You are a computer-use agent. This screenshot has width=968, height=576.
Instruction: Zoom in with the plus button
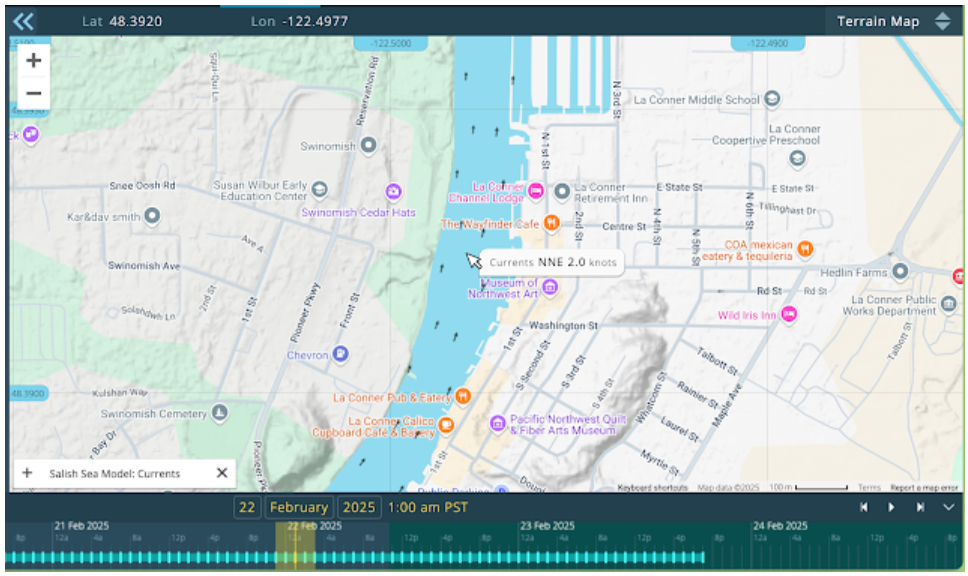34,61
